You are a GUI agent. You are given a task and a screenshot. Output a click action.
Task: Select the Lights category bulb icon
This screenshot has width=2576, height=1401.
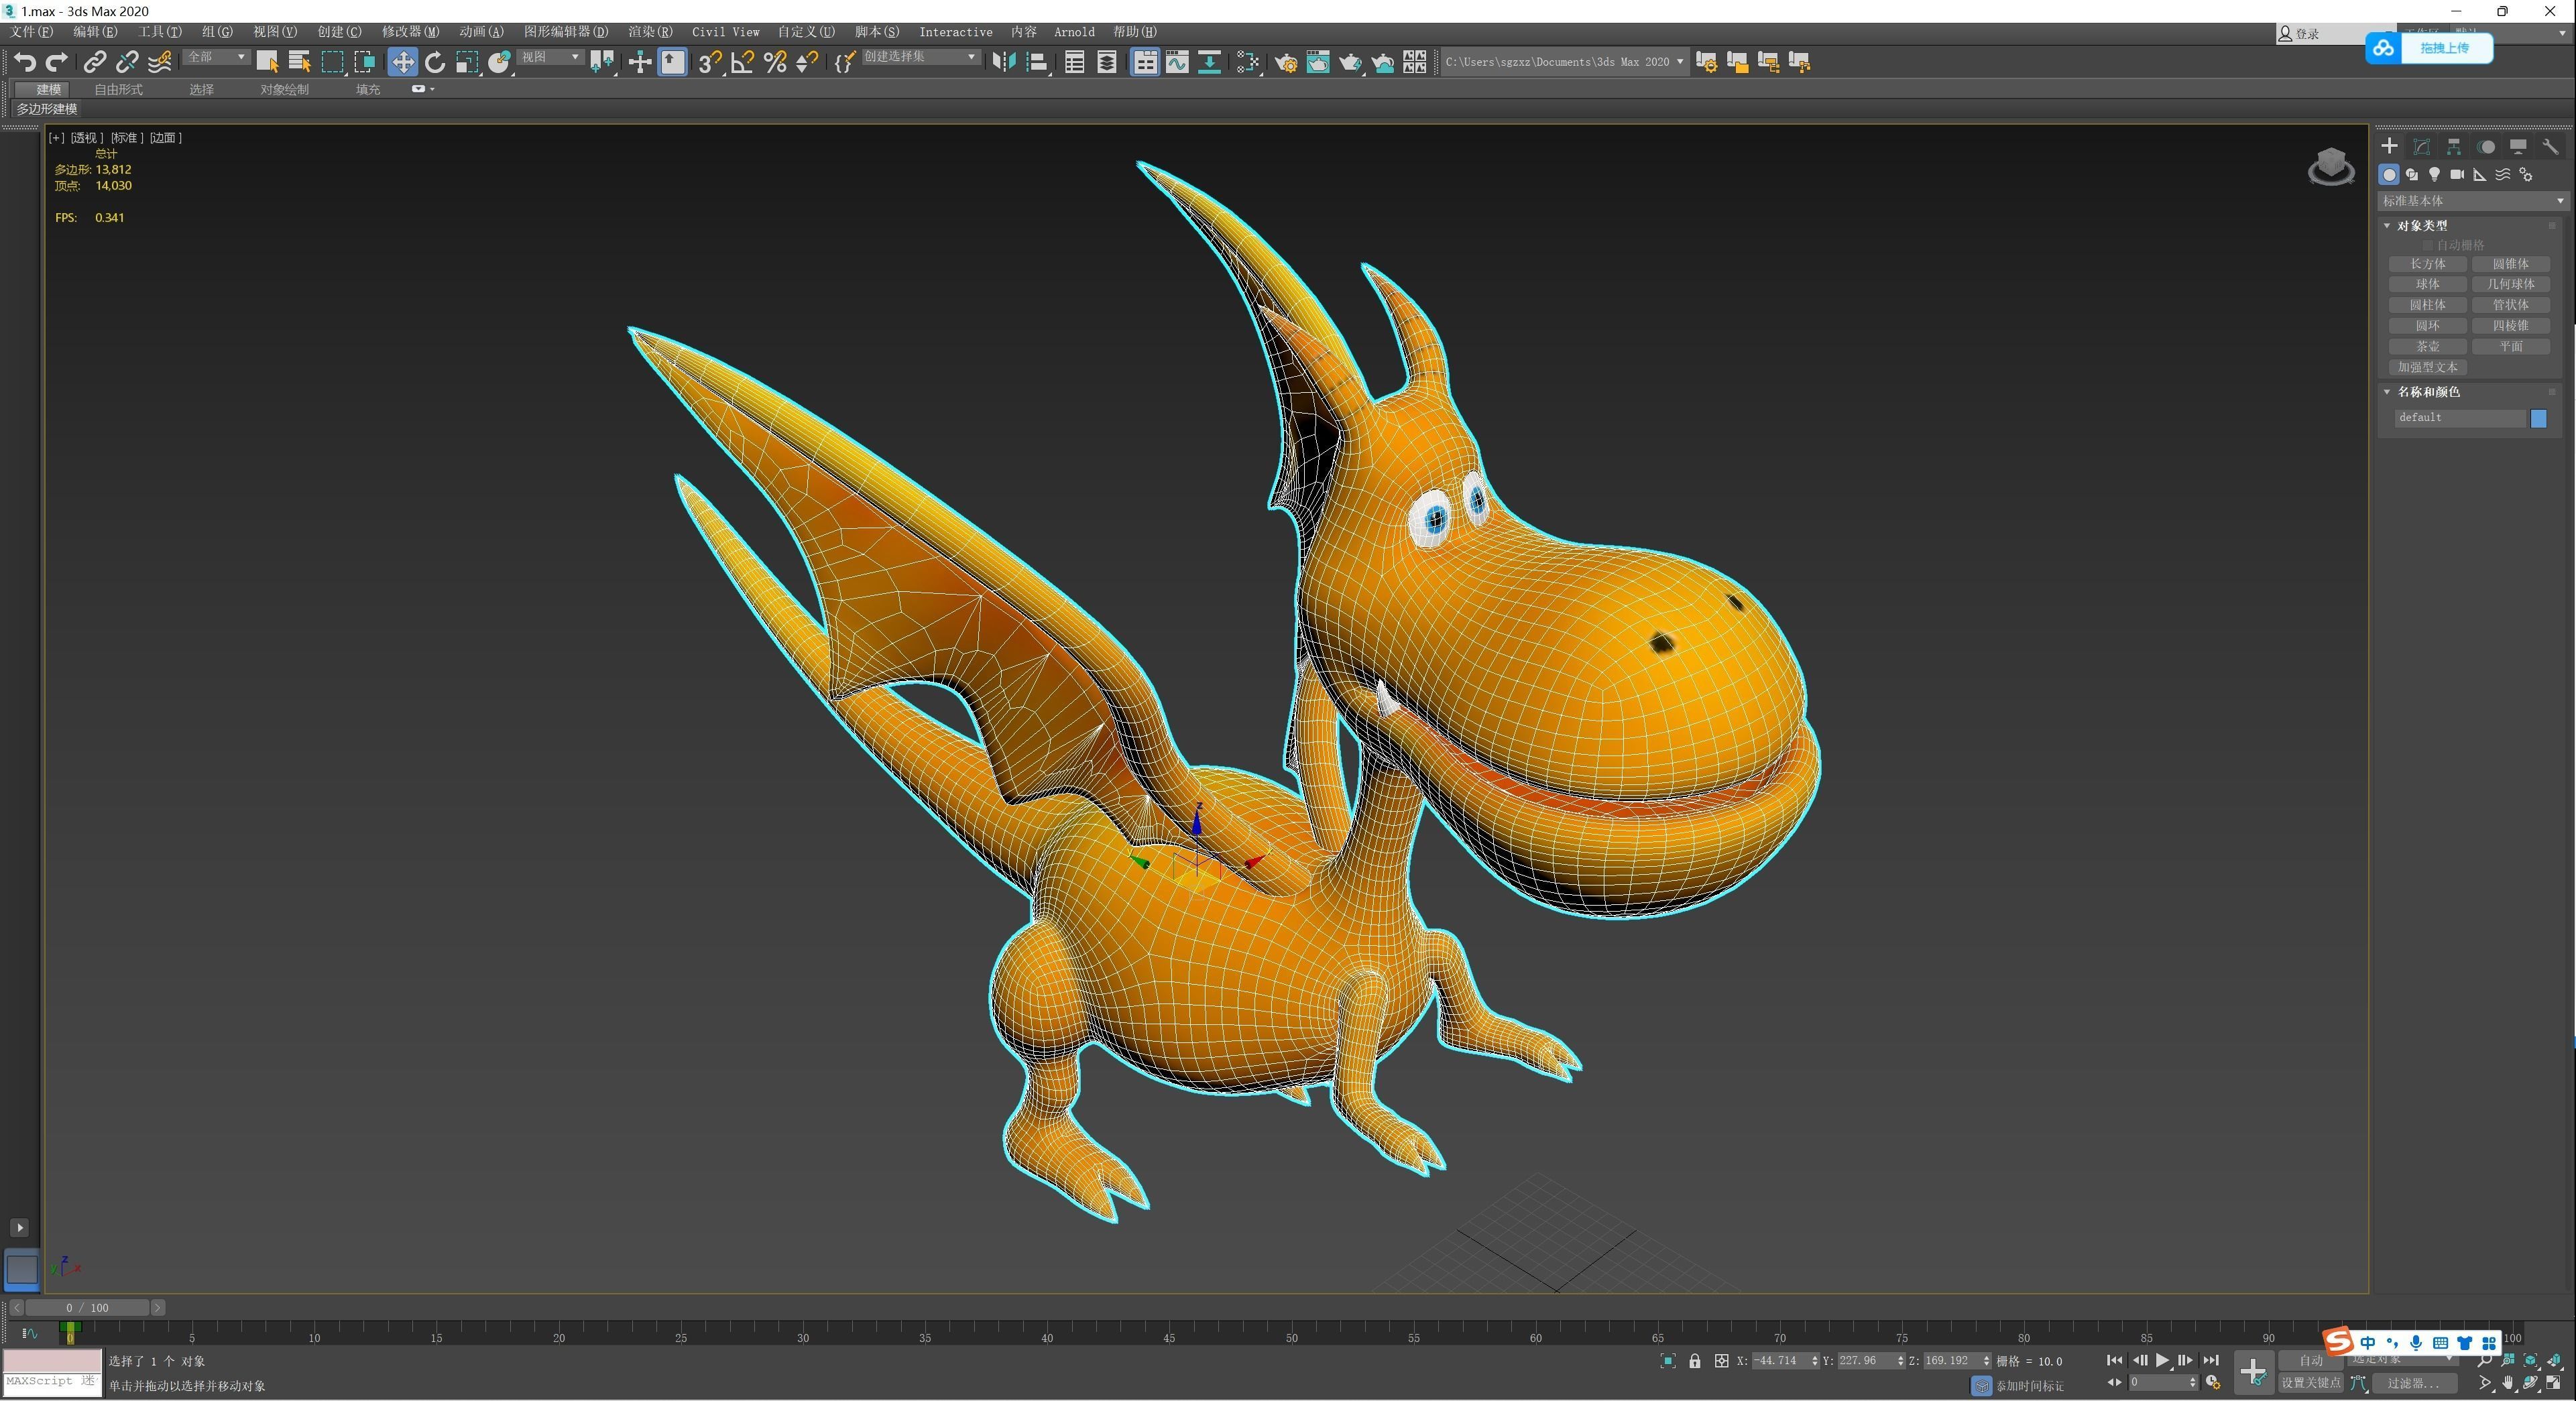(x=2434, y=174)
